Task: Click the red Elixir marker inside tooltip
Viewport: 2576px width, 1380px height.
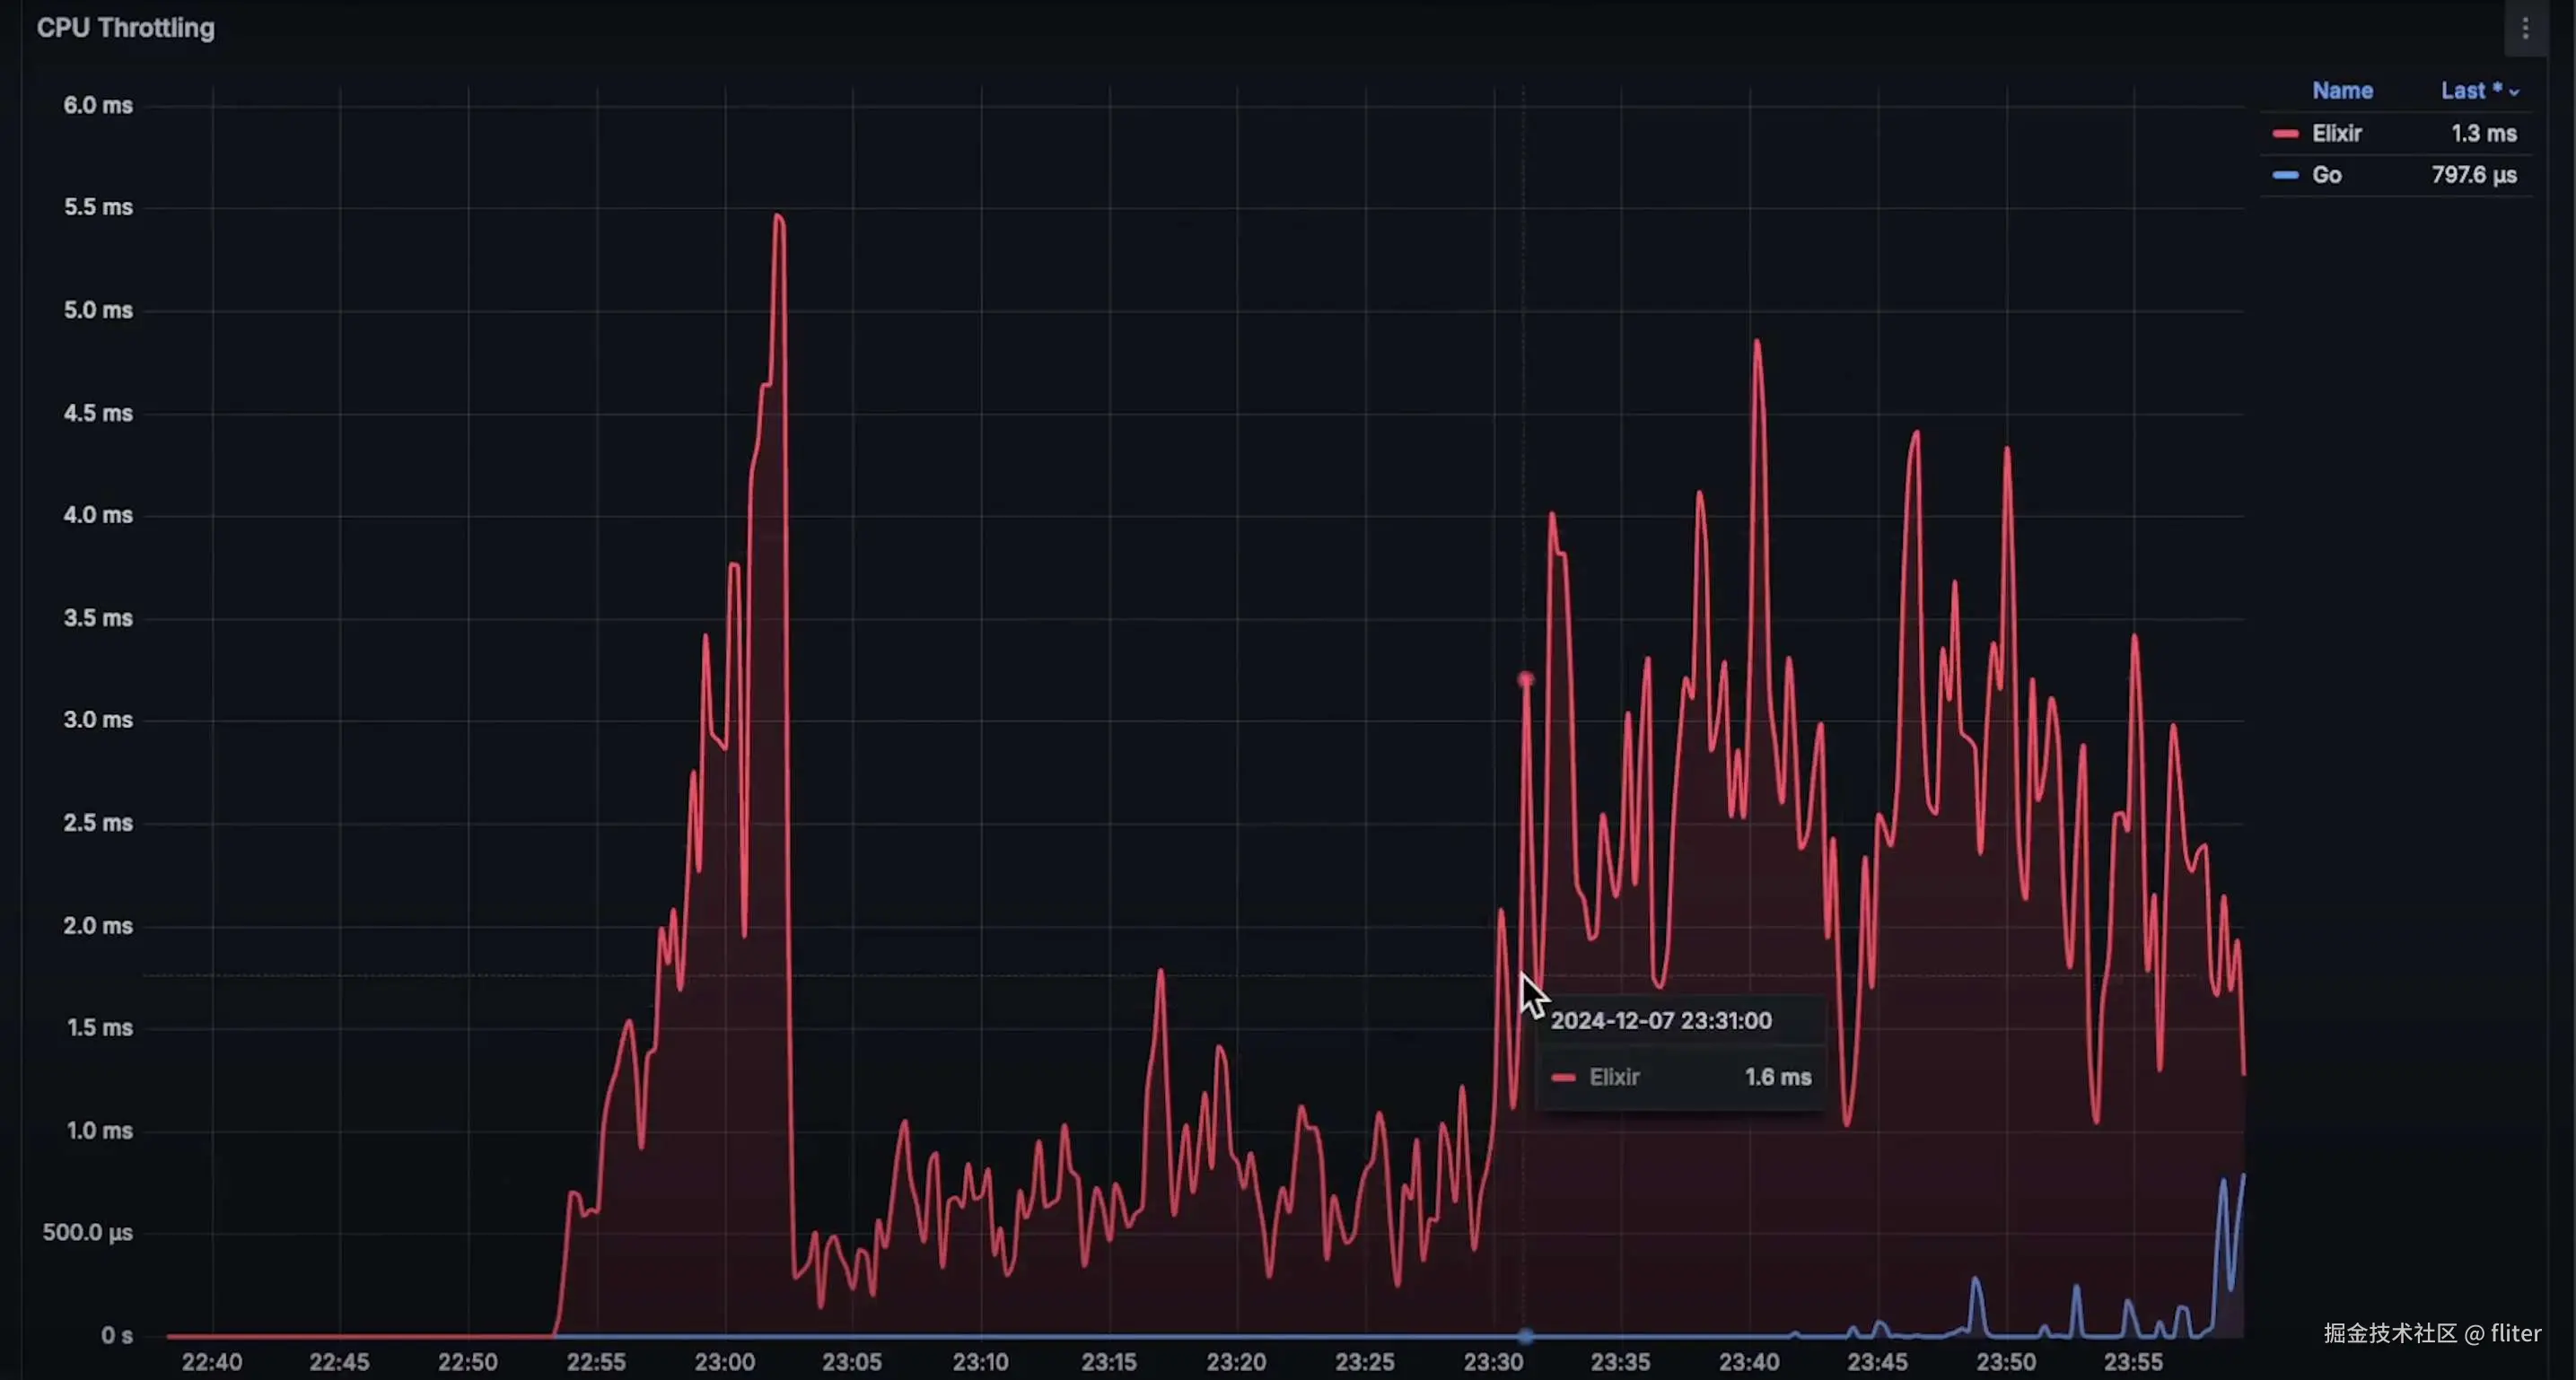Action: click(x=1563, y=1078)
